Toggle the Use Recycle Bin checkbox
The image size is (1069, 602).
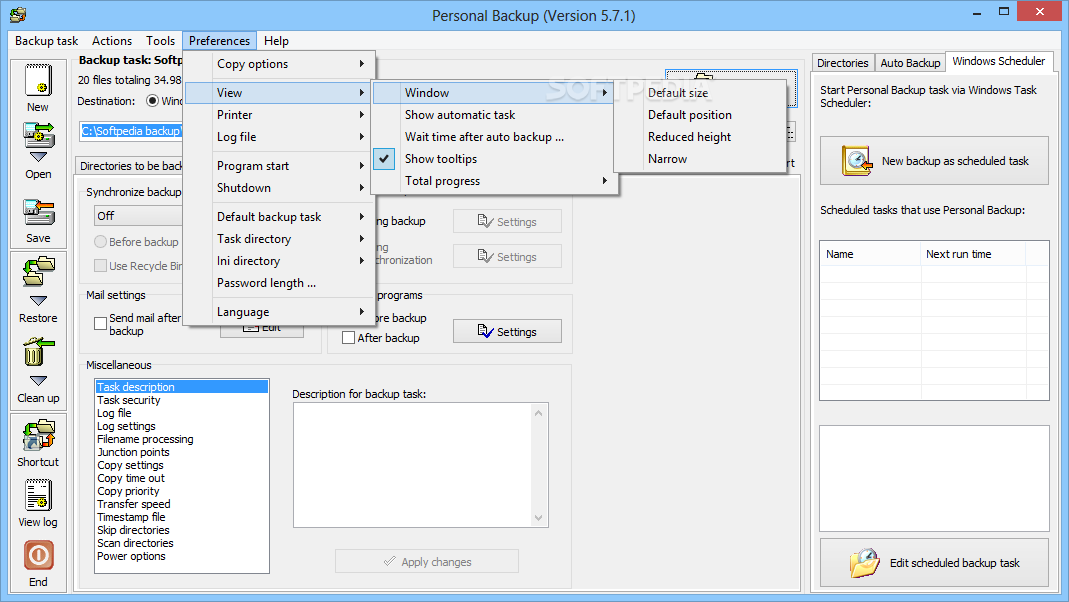pos(100,265)
